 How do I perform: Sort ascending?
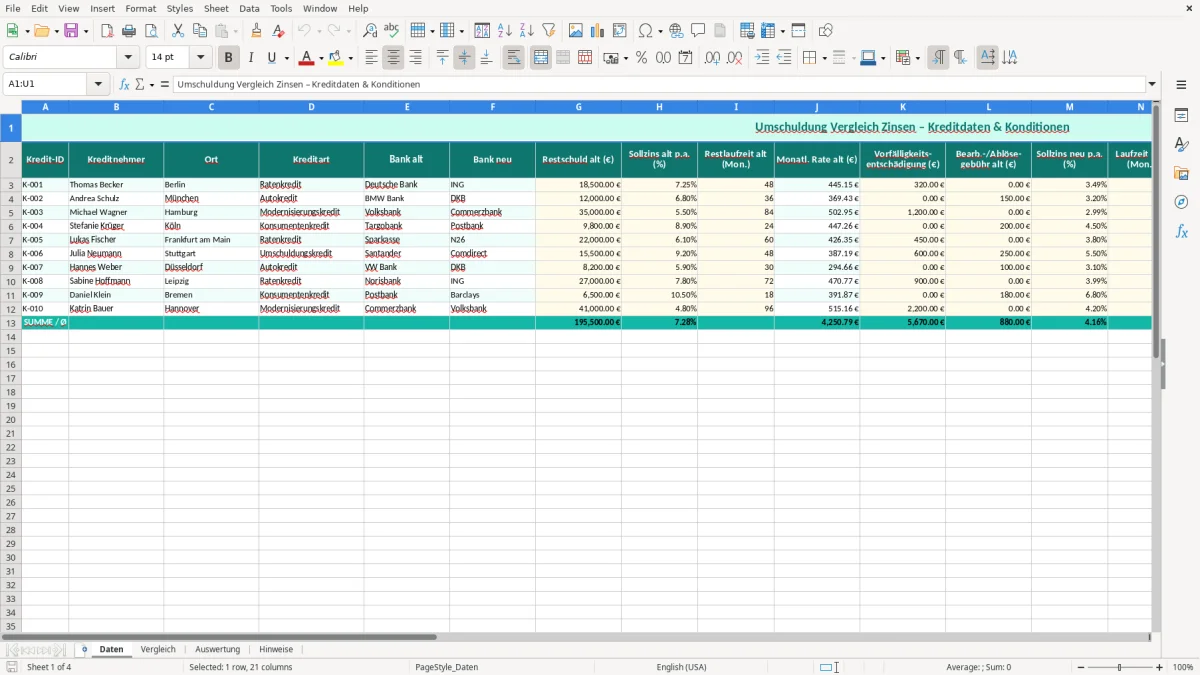coord(504,31)
